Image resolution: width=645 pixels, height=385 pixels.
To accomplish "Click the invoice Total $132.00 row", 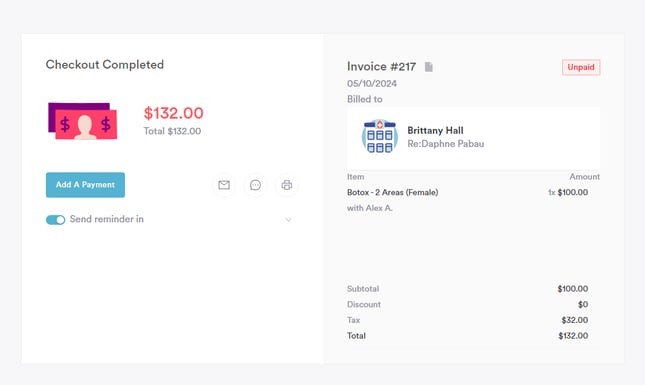I will point(467,336).
